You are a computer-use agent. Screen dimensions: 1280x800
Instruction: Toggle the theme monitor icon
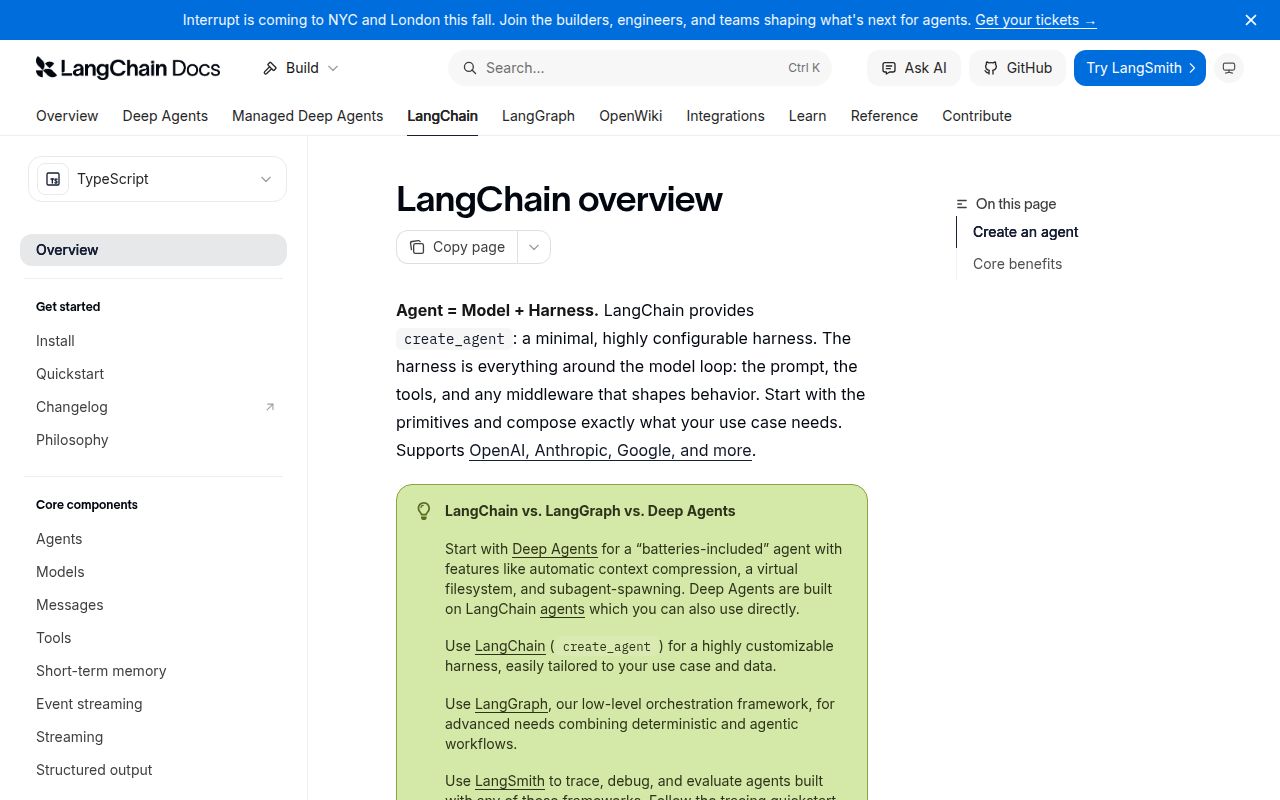click(x=1230, y=68)
